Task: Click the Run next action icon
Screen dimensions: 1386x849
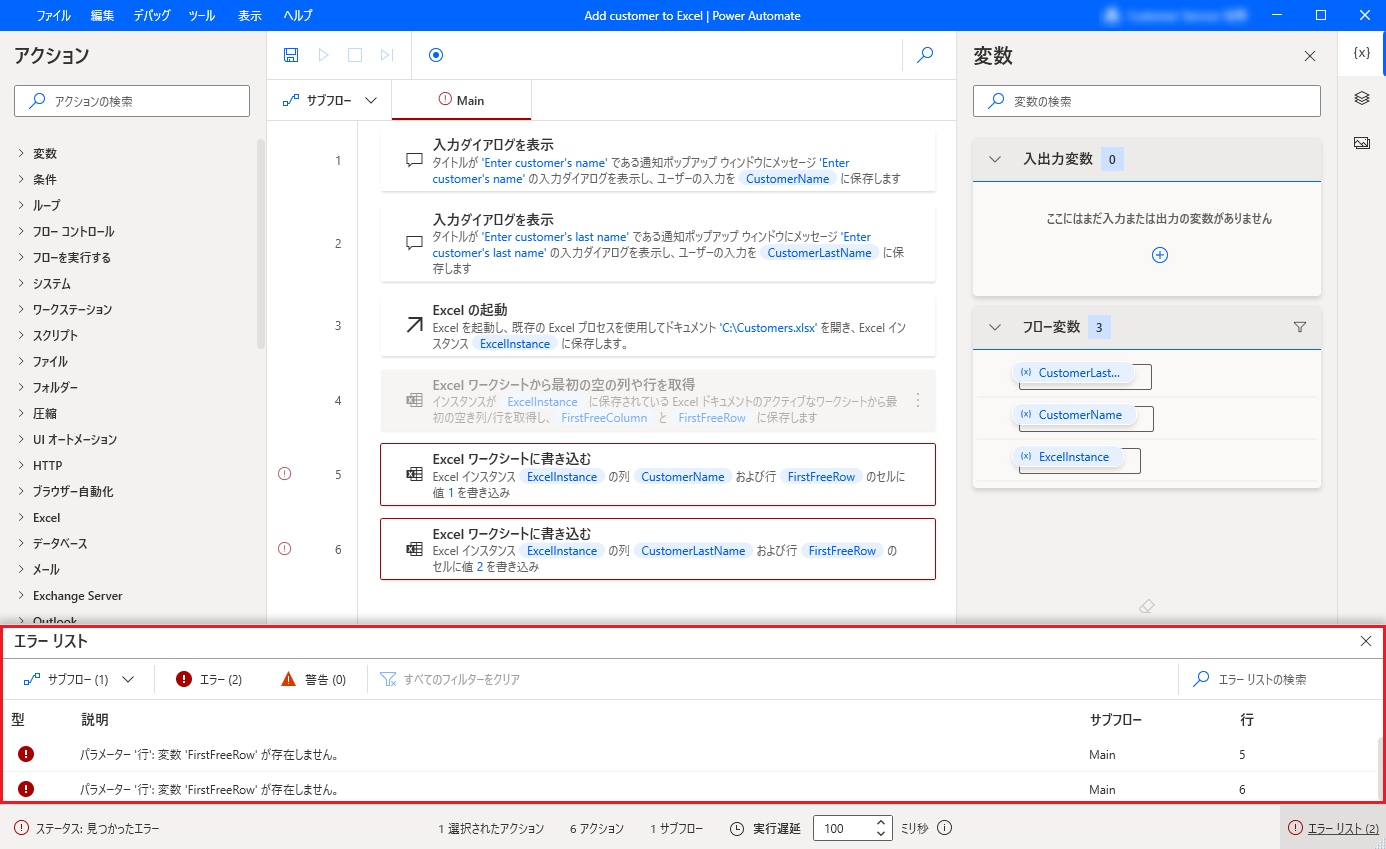Action: [x=387, y=55]
